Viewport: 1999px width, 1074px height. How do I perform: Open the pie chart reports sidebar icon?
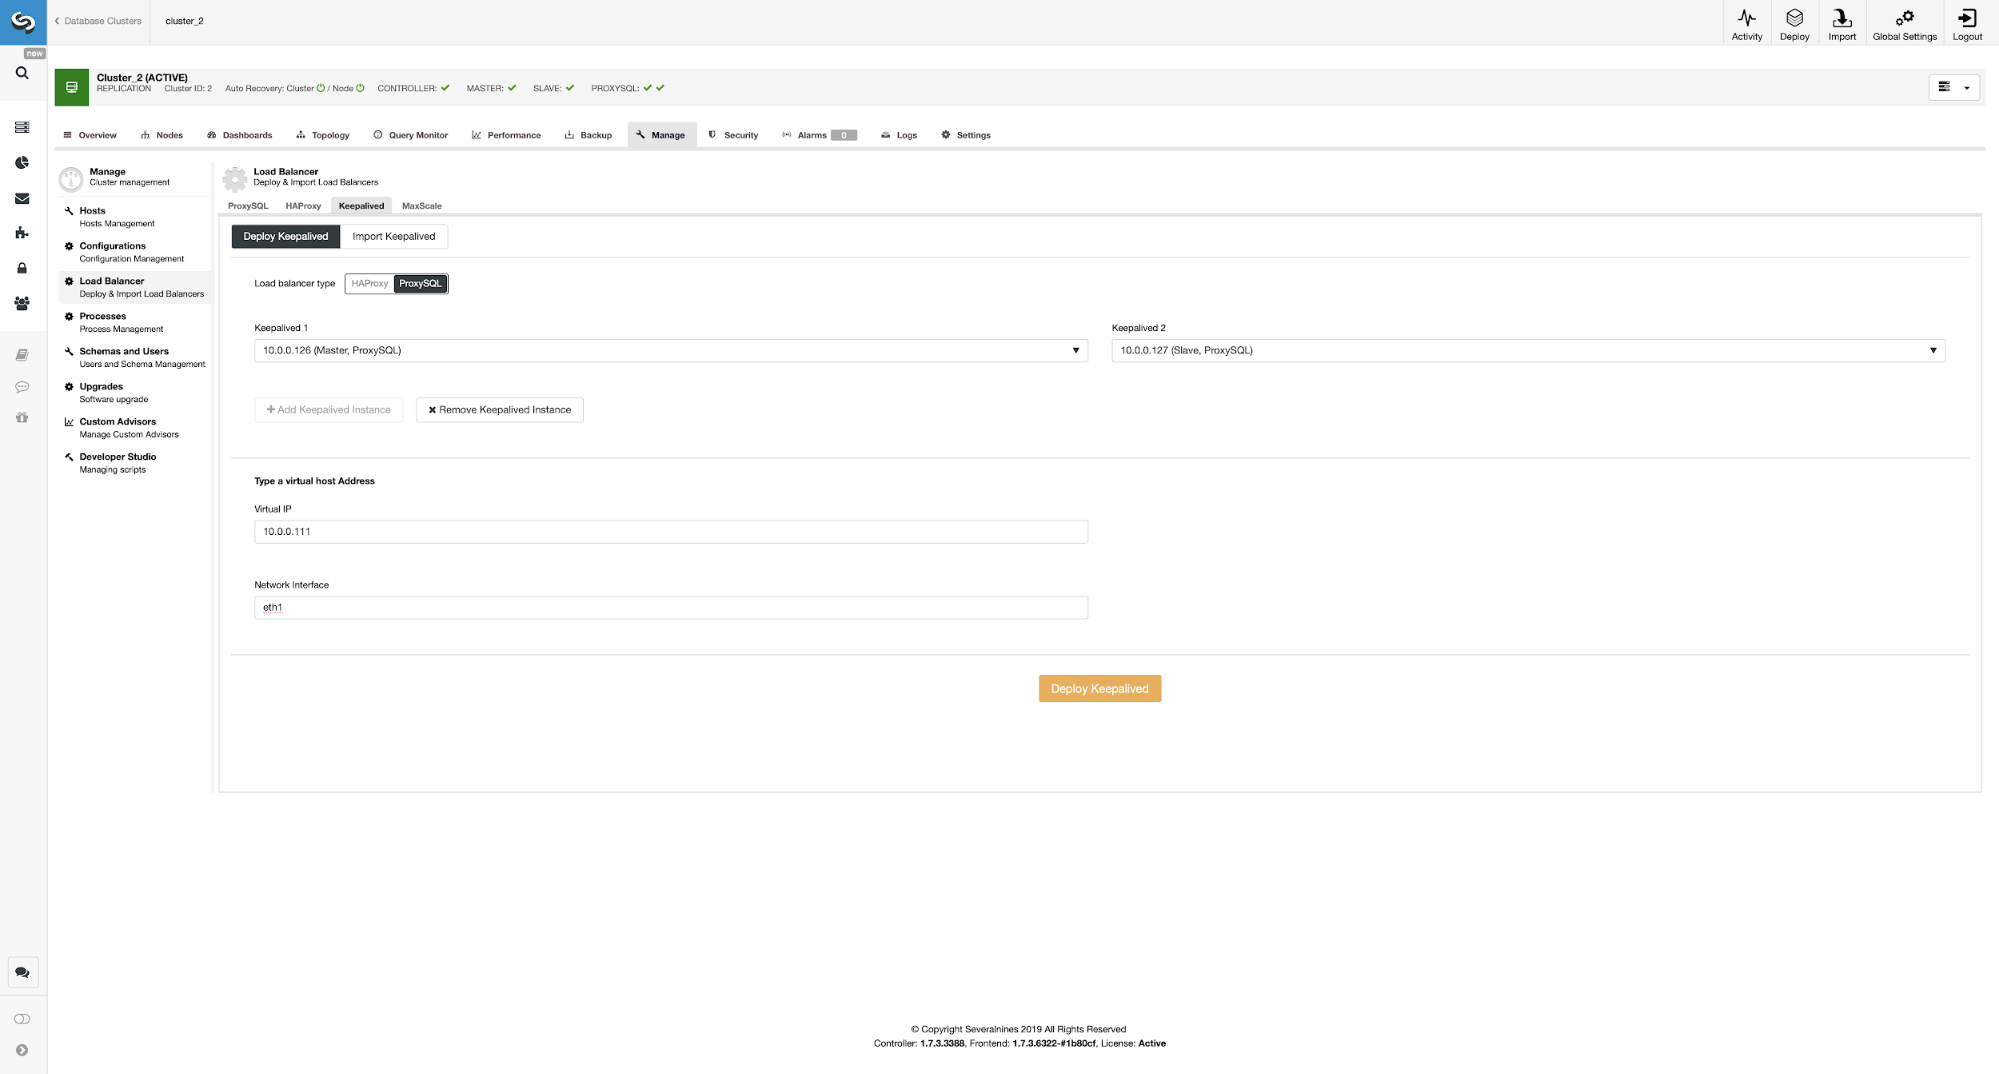click(x=22, y=163)
